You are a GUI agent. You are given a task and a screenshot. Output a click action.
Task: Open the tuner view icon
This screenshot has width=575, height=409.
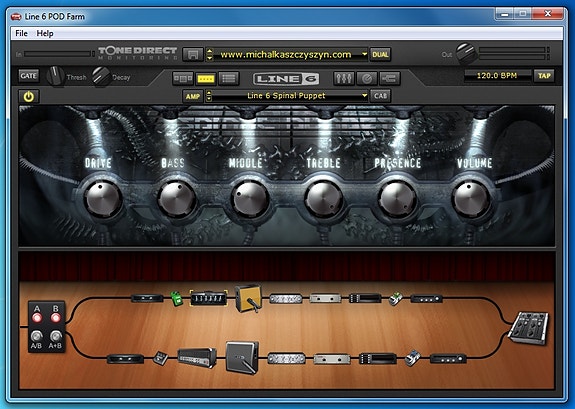click(367, 78)
